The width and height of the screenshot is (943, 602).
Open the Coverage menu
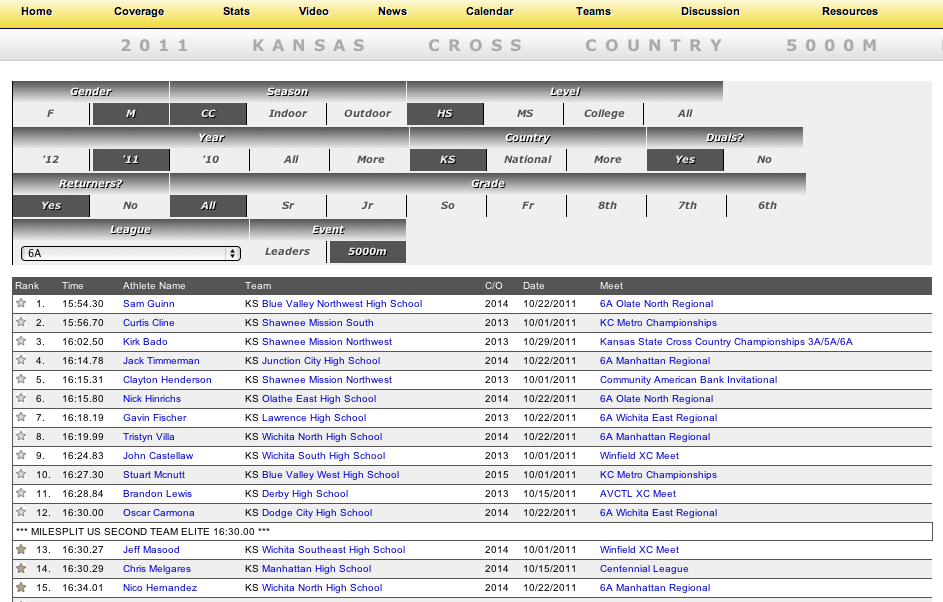[x=139, y=11]
